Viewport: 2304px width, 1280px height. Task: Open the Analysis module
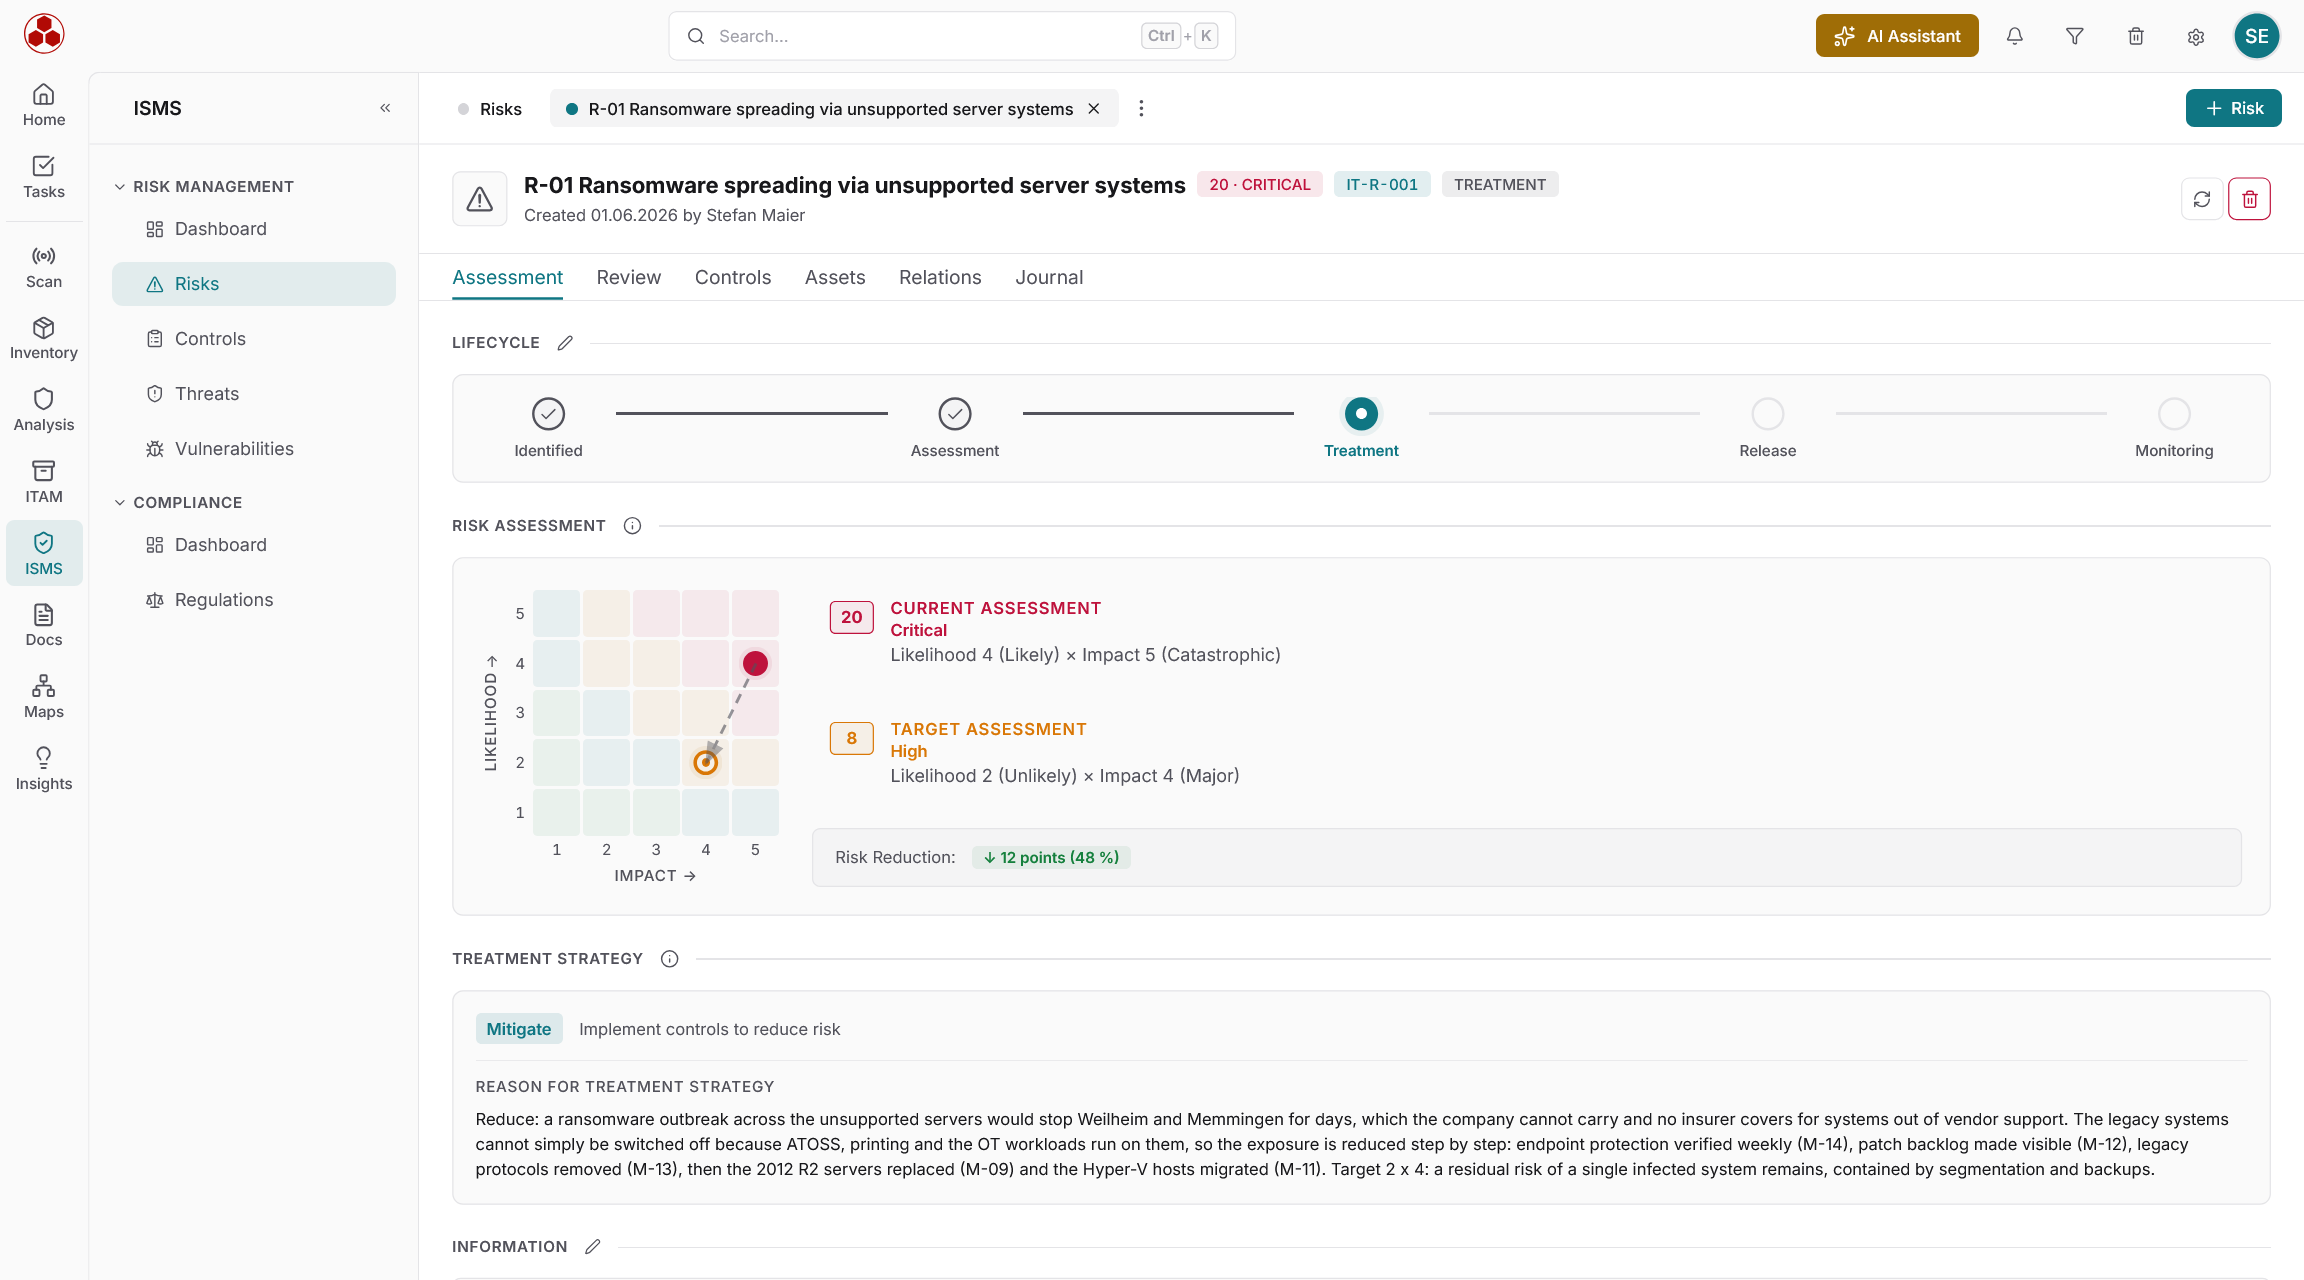(x=44, y=411)
